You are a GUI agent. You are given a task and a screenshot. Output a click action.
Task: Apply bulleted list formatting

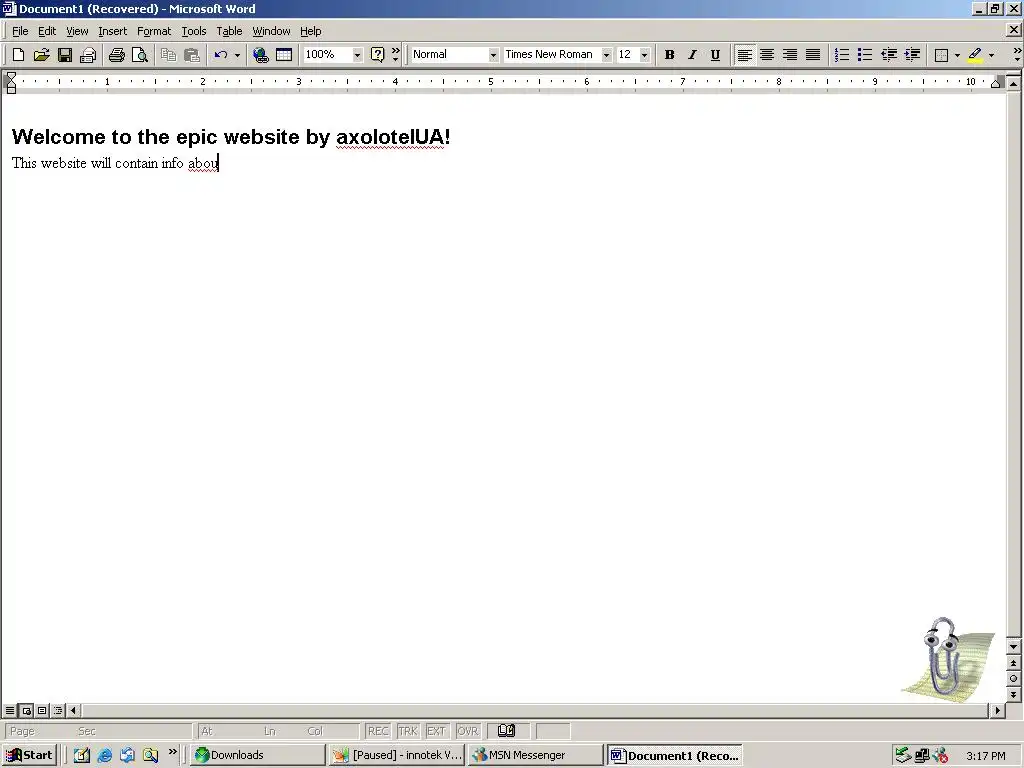tap(865, 55)
